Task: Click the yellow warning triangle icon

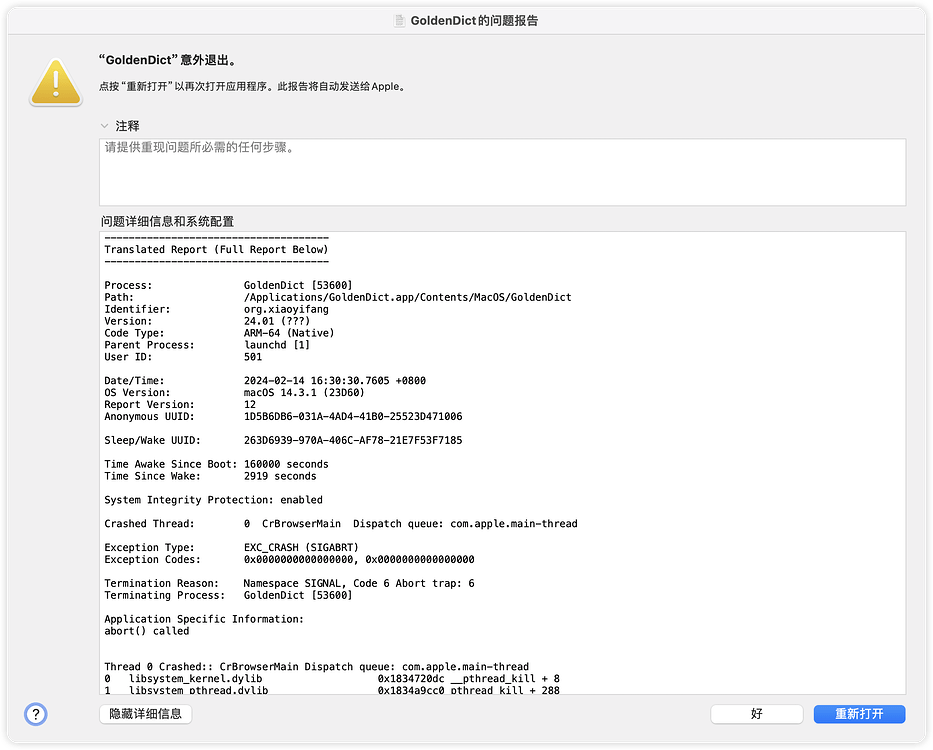Action: 56,83
